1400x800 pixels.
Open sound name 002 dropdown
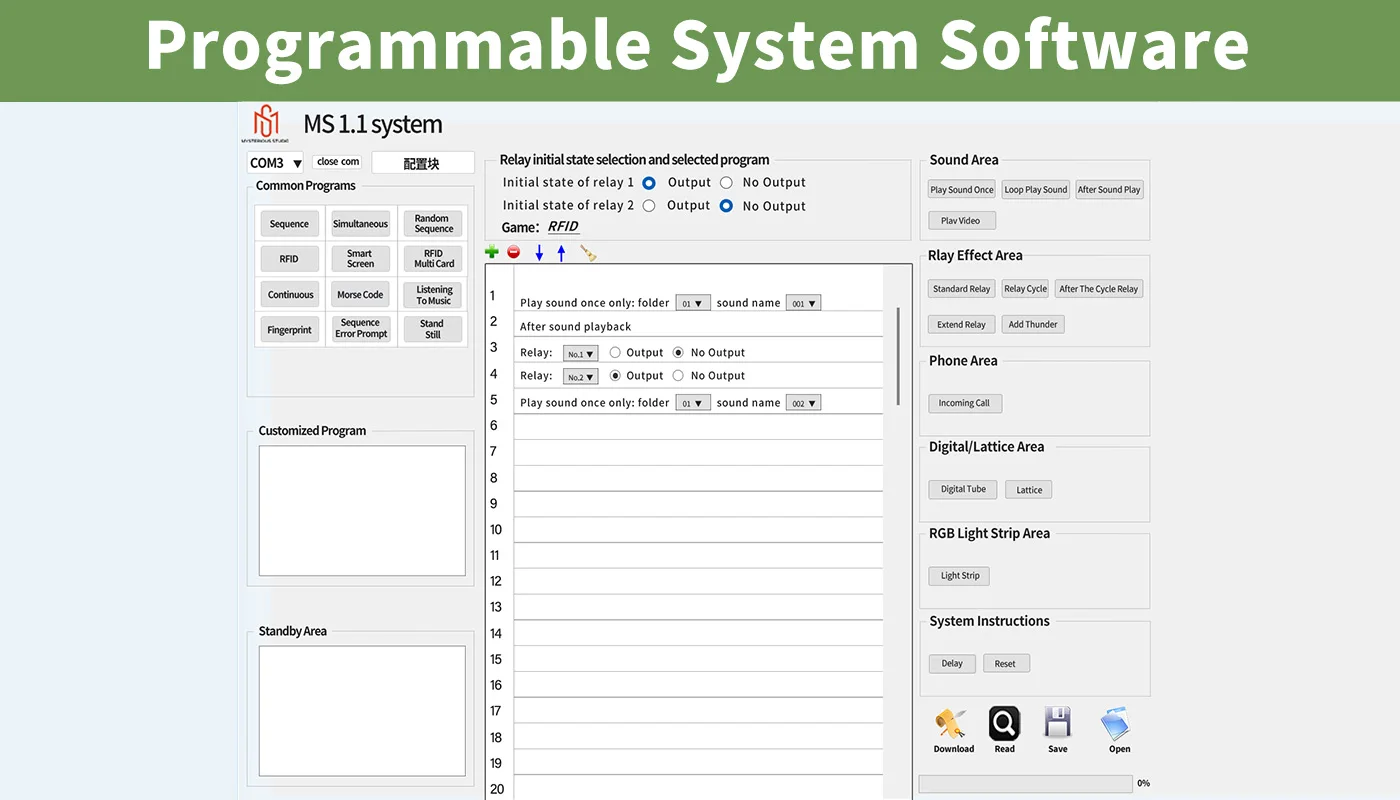tap(803, 403)
